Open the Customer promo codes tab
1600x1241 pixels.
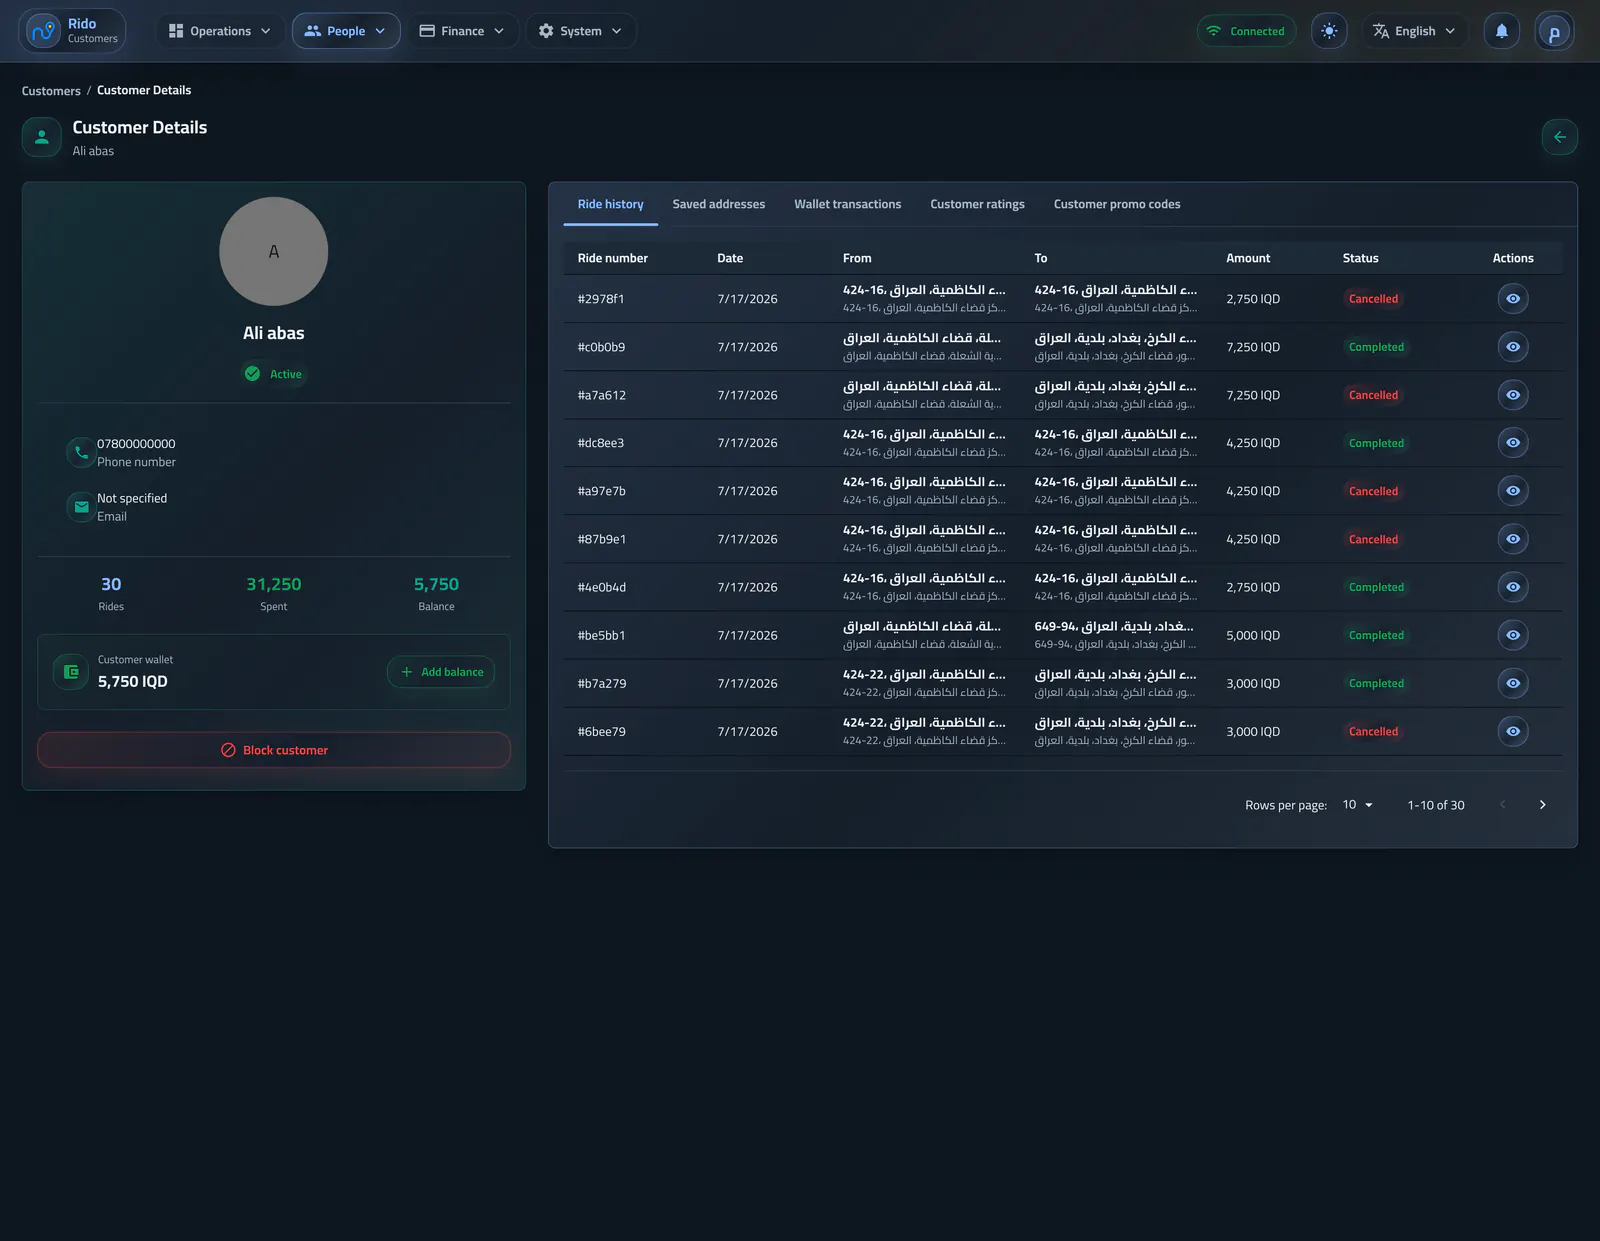click(1117, 204)
